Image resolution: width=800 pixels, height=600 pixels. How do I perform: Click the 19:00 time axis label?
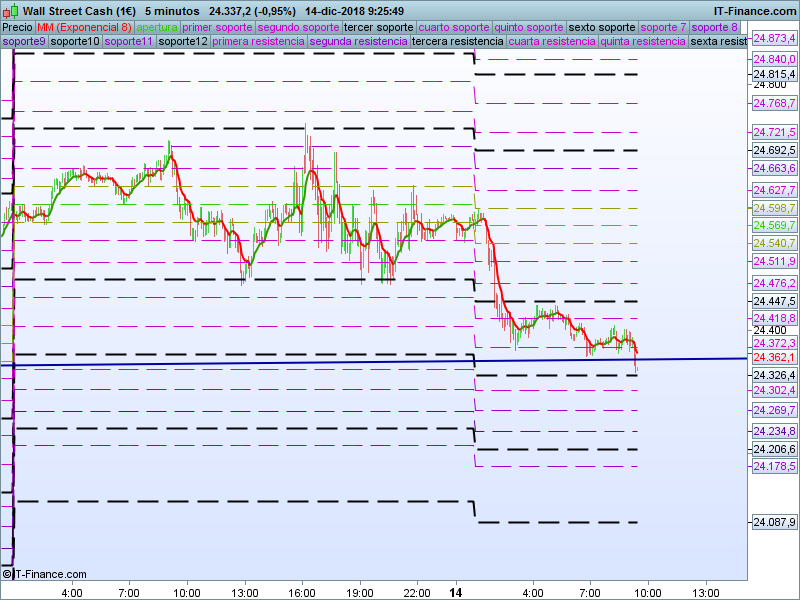point(360,593)
